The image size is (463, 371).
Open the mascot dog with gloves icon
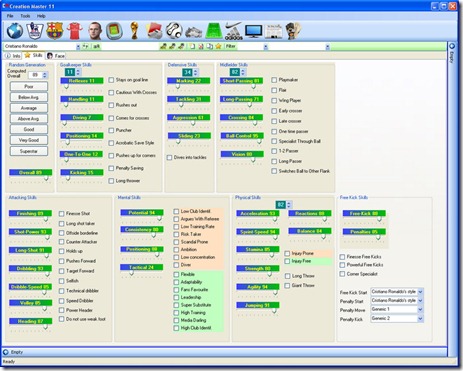point(293,31)
